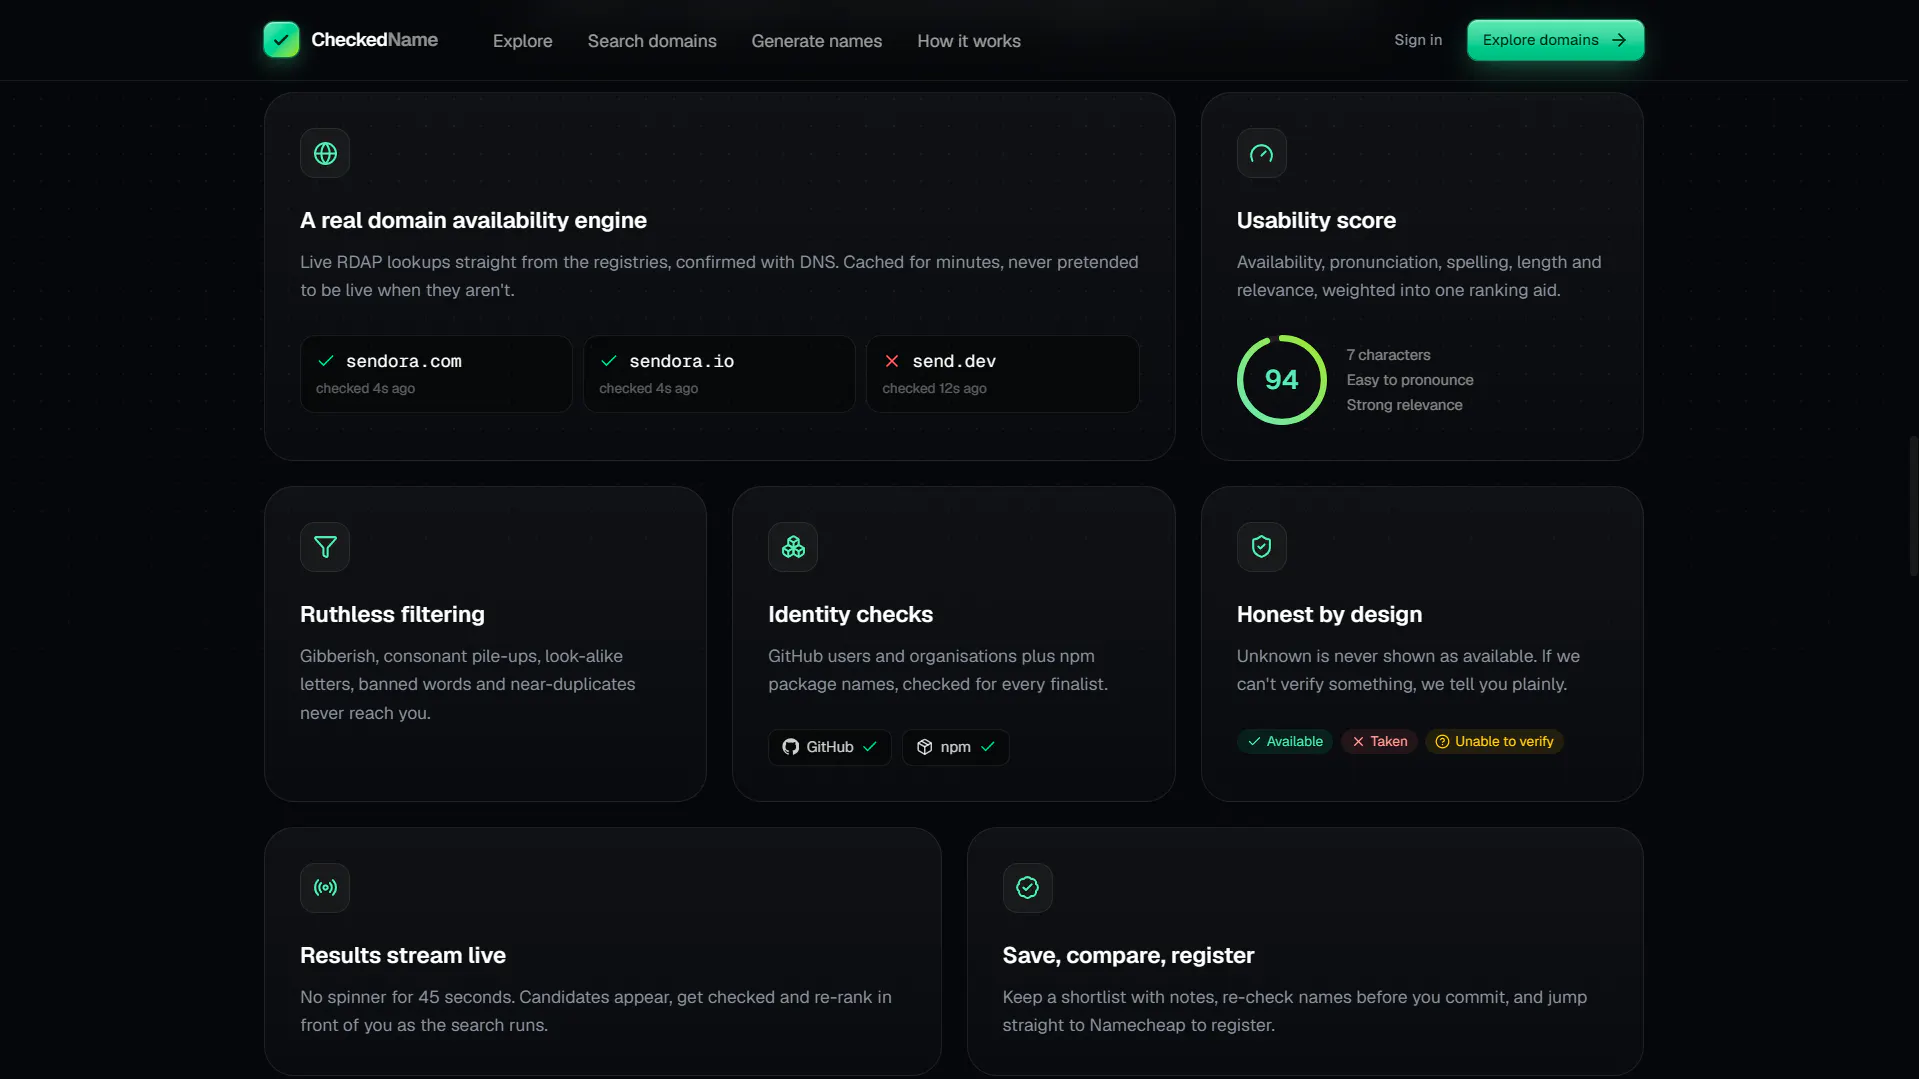This screenshot has height=1079, width=1919.
Task: Click the cubes icon above Identity checks
Action: point(793,547)
